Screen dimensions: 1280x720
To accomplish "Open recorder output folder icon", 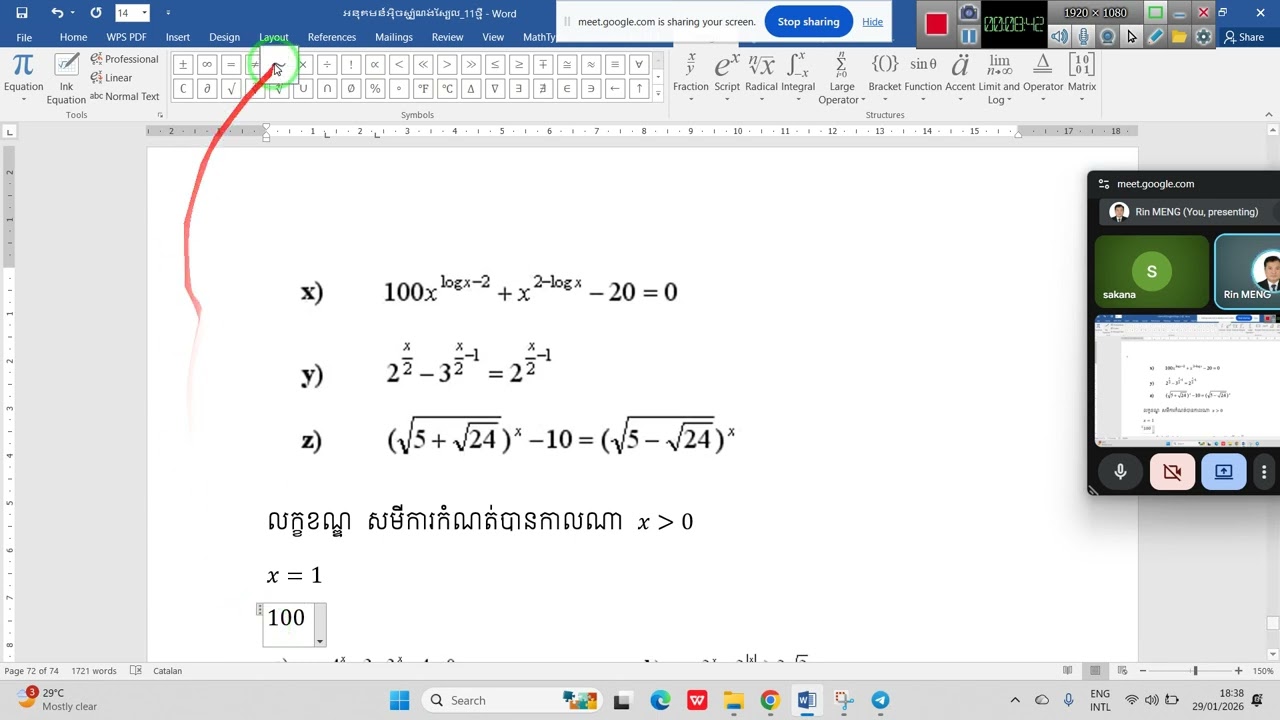I will (1179, 37).
